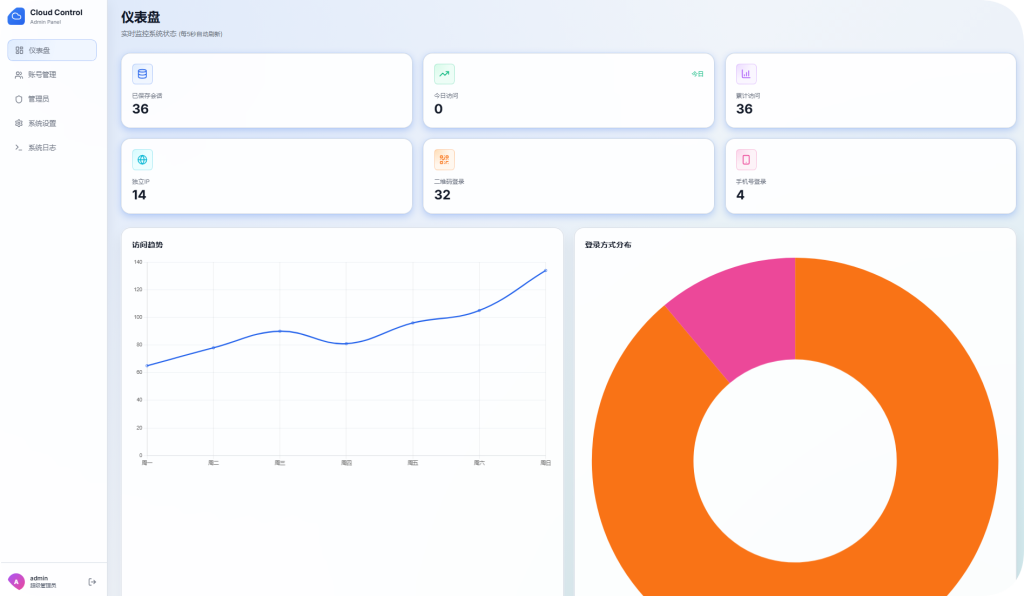Click the 周五 label on the chart x-axis

pyautogui.click(x=413, y=463)
